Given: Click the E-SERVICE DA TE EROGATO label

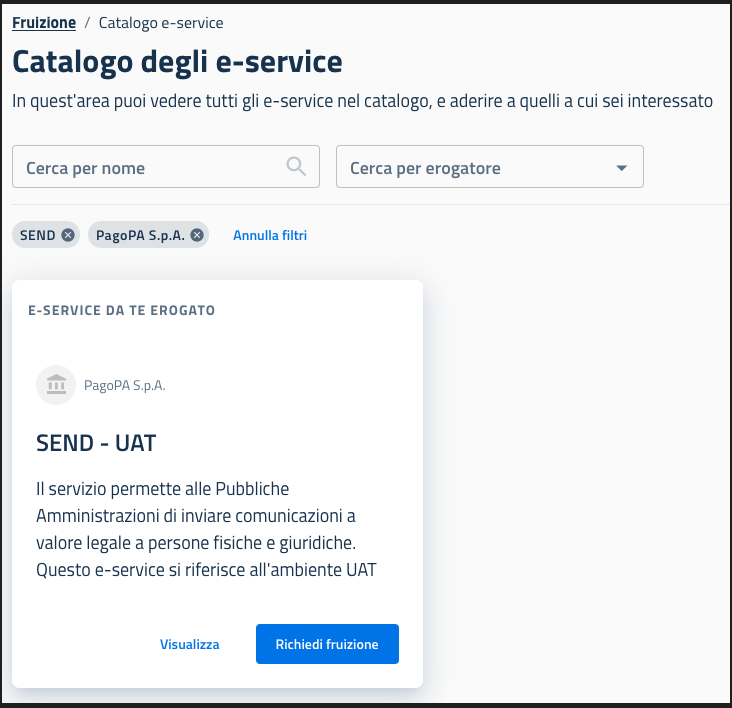Looking at the screenshot, I should pos(121,310).
